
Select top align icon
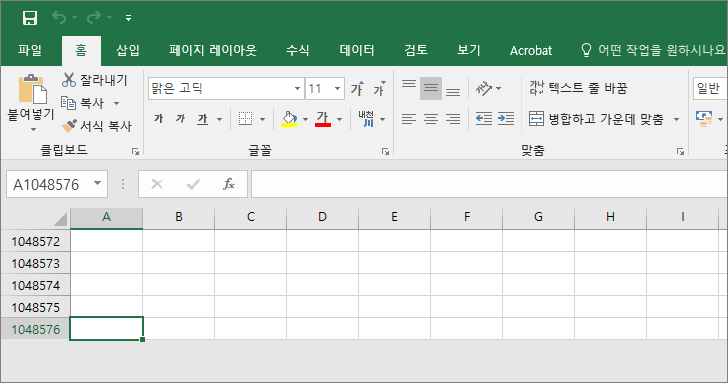pyautogui.click(x=409, y=84)
